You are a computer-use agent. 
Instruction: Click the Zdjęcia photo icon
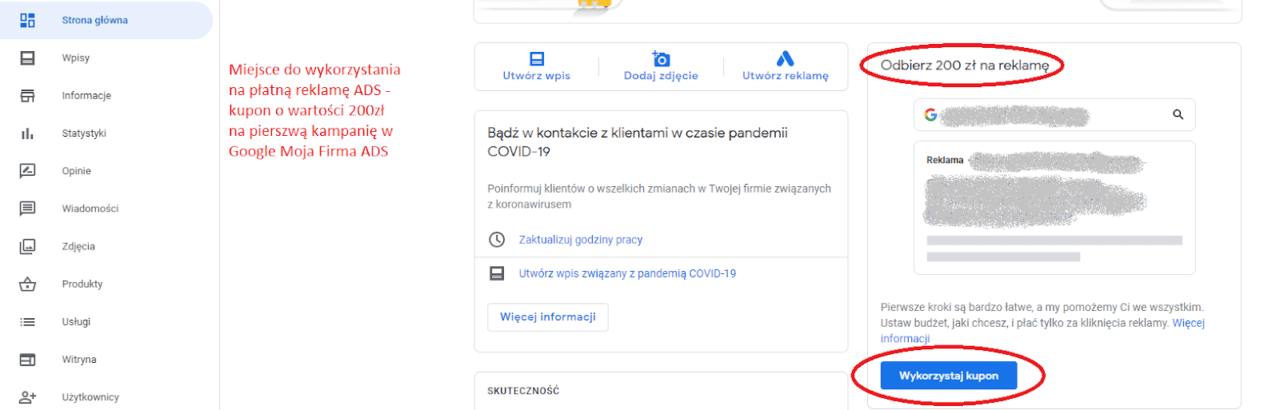pyautogui.click(x=28, y=246)
